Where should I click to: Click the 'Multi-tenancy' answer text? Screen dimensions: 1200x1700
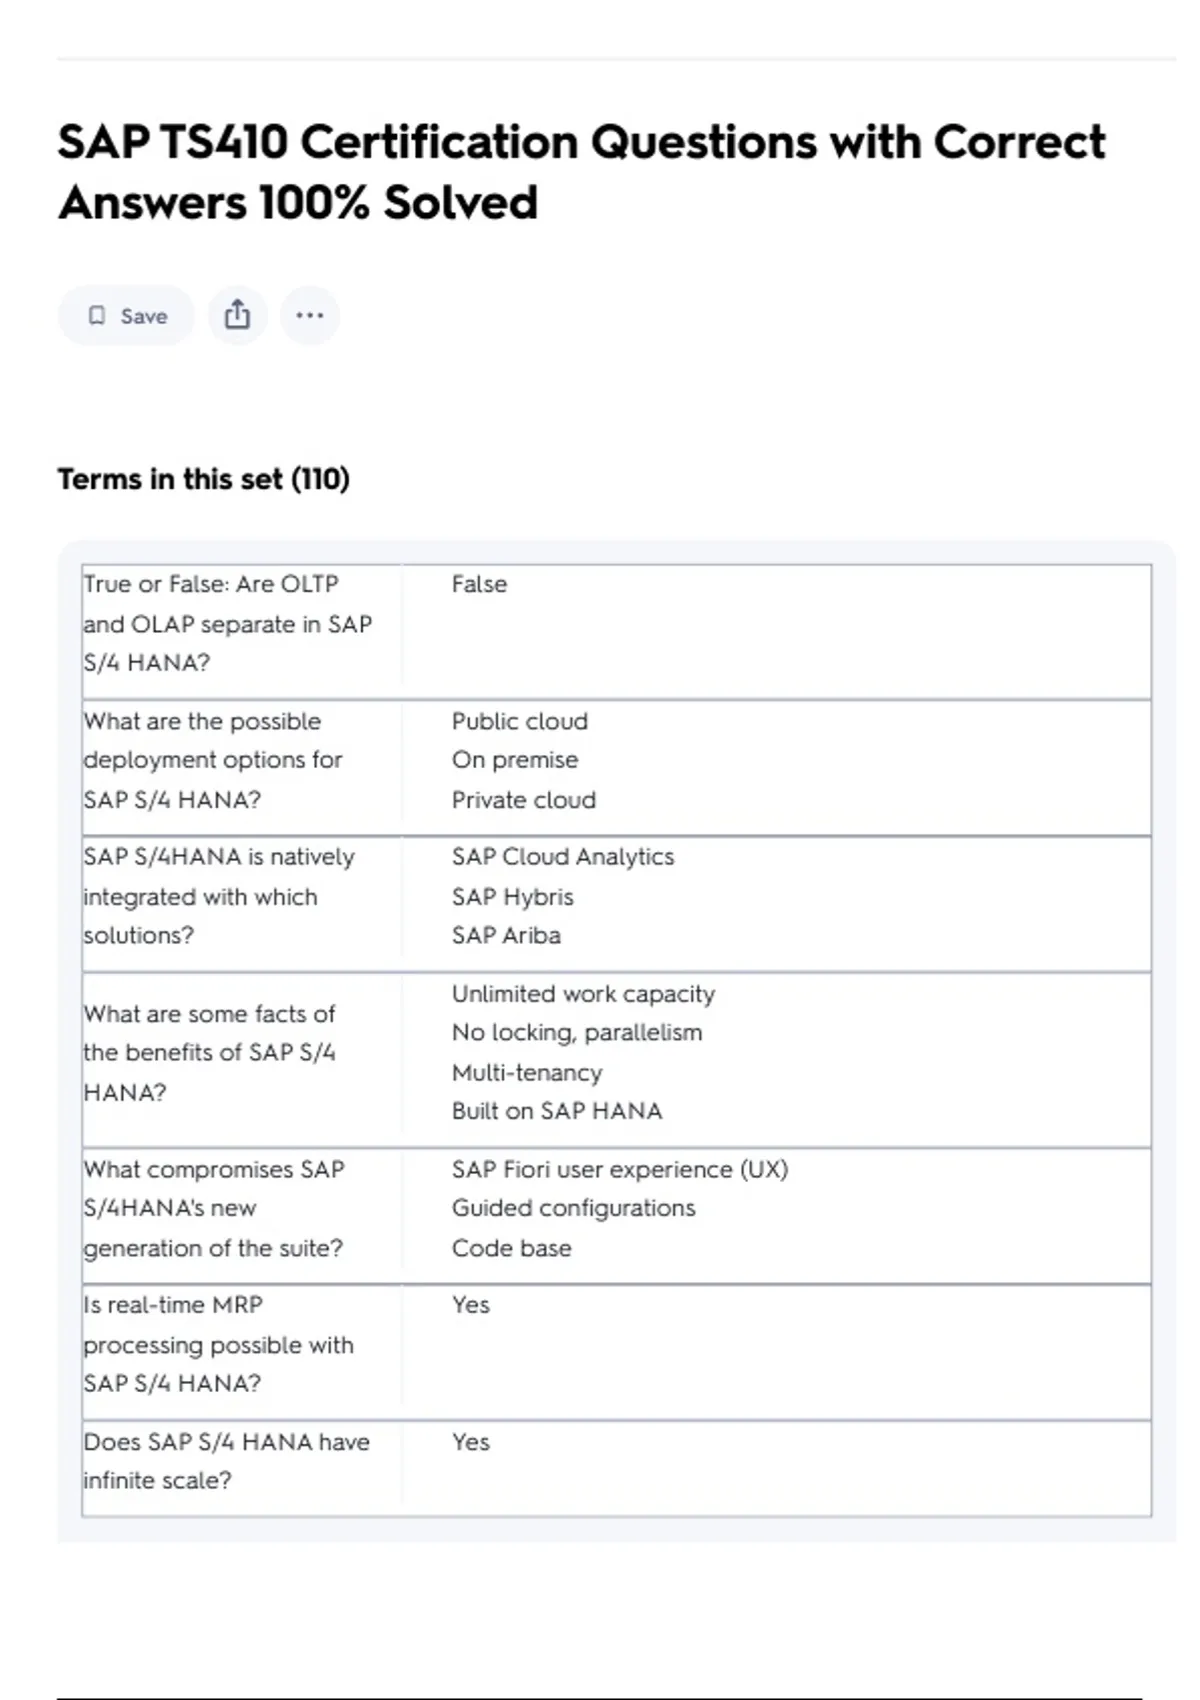(527, 1073)
